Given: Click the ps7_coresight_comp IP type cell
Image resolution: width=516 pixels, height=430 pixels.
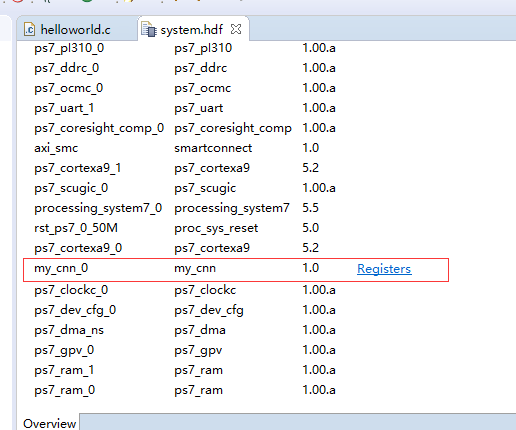Looking at the screenshot, I should coord(233,128).
